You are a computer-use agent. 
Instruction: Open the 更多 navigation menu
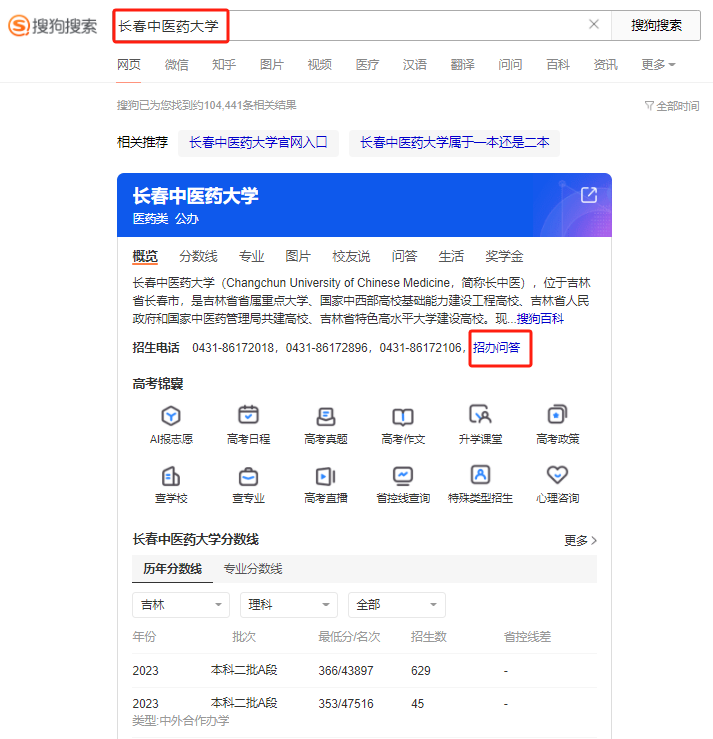(x=658, y=65)
